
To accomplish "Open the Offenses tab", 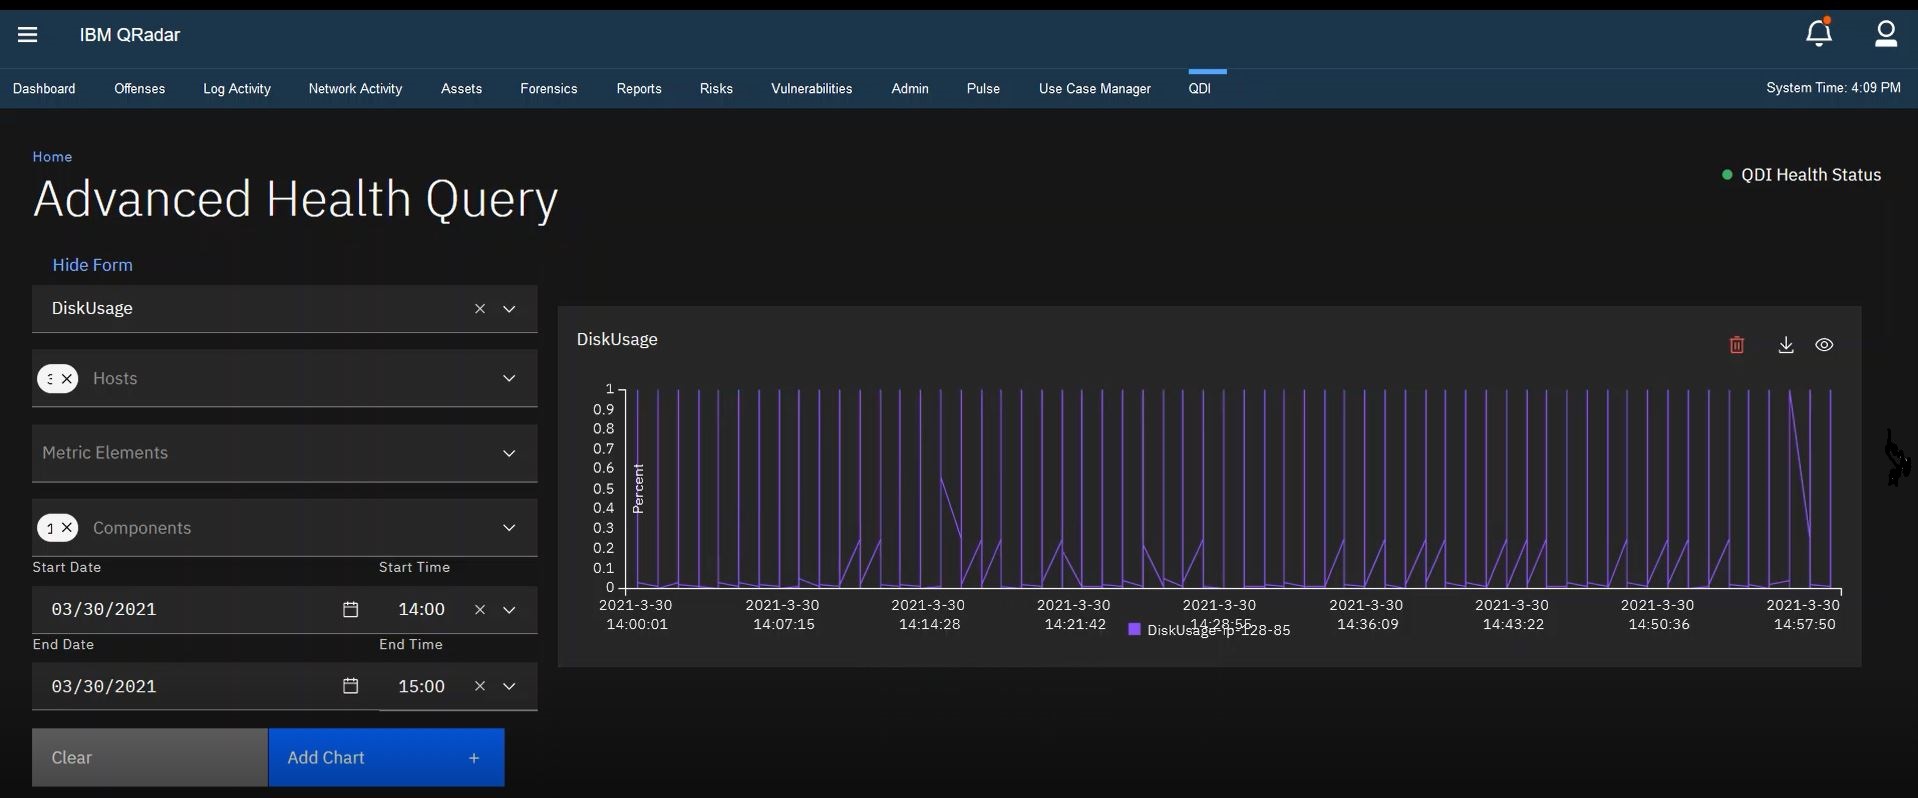I will pos(140,89).
